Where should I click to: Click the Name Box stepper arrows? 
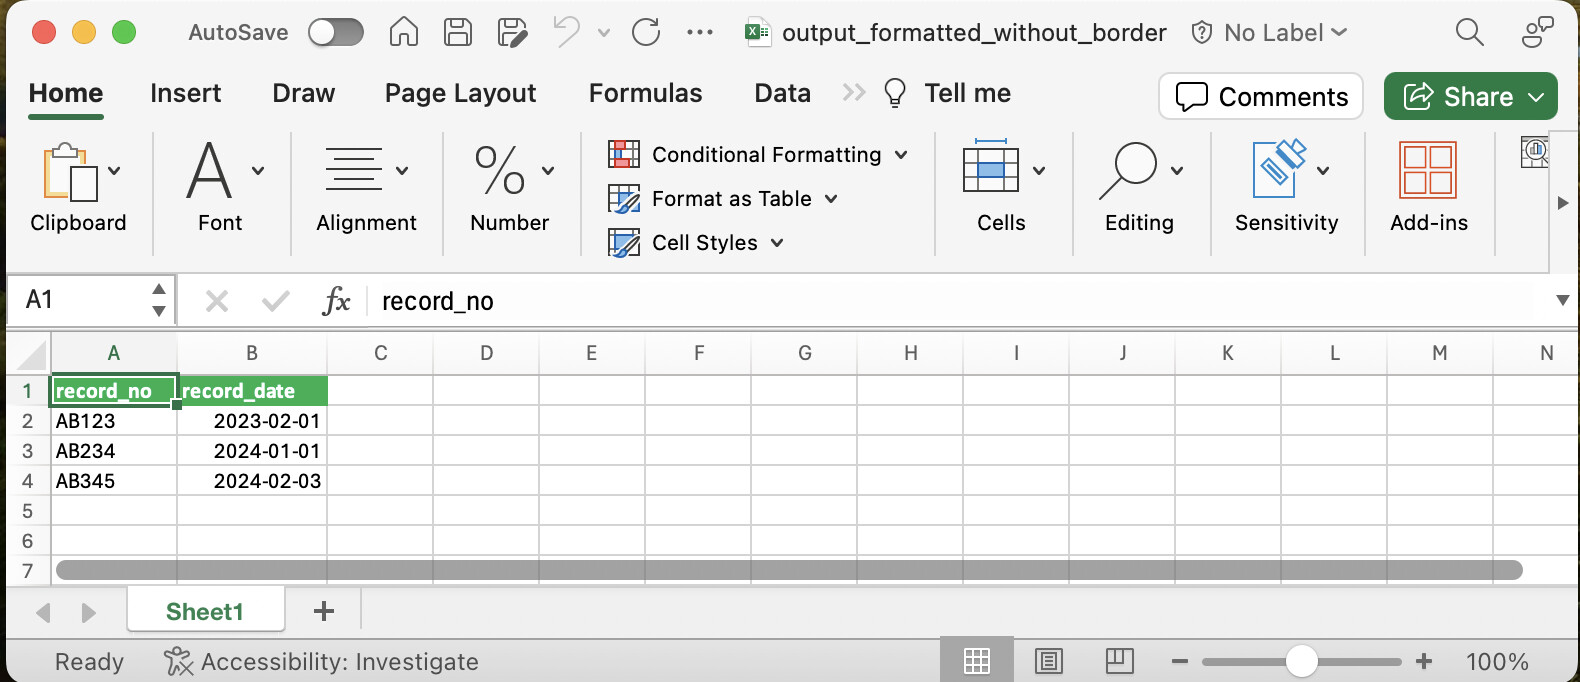click(x=159, y=300)
